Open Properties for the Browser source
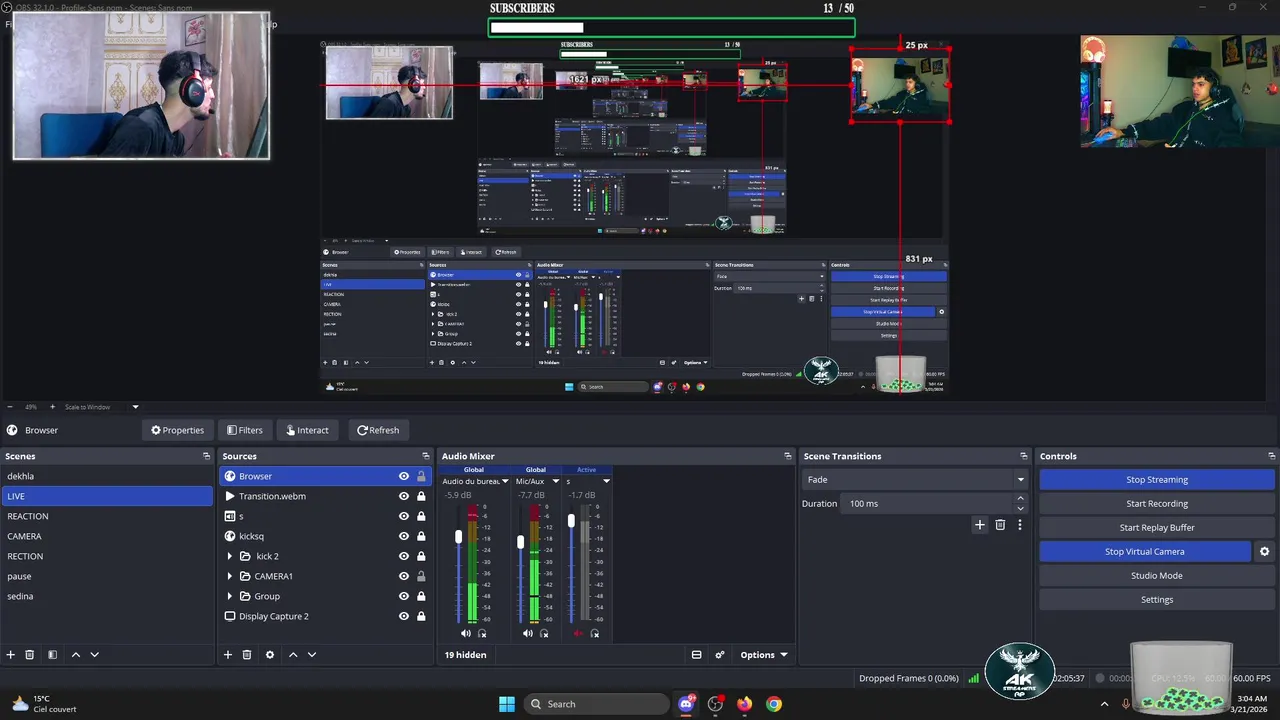Image resolution: width=1280 pixels, height=720 pixels. pos(177,430)
